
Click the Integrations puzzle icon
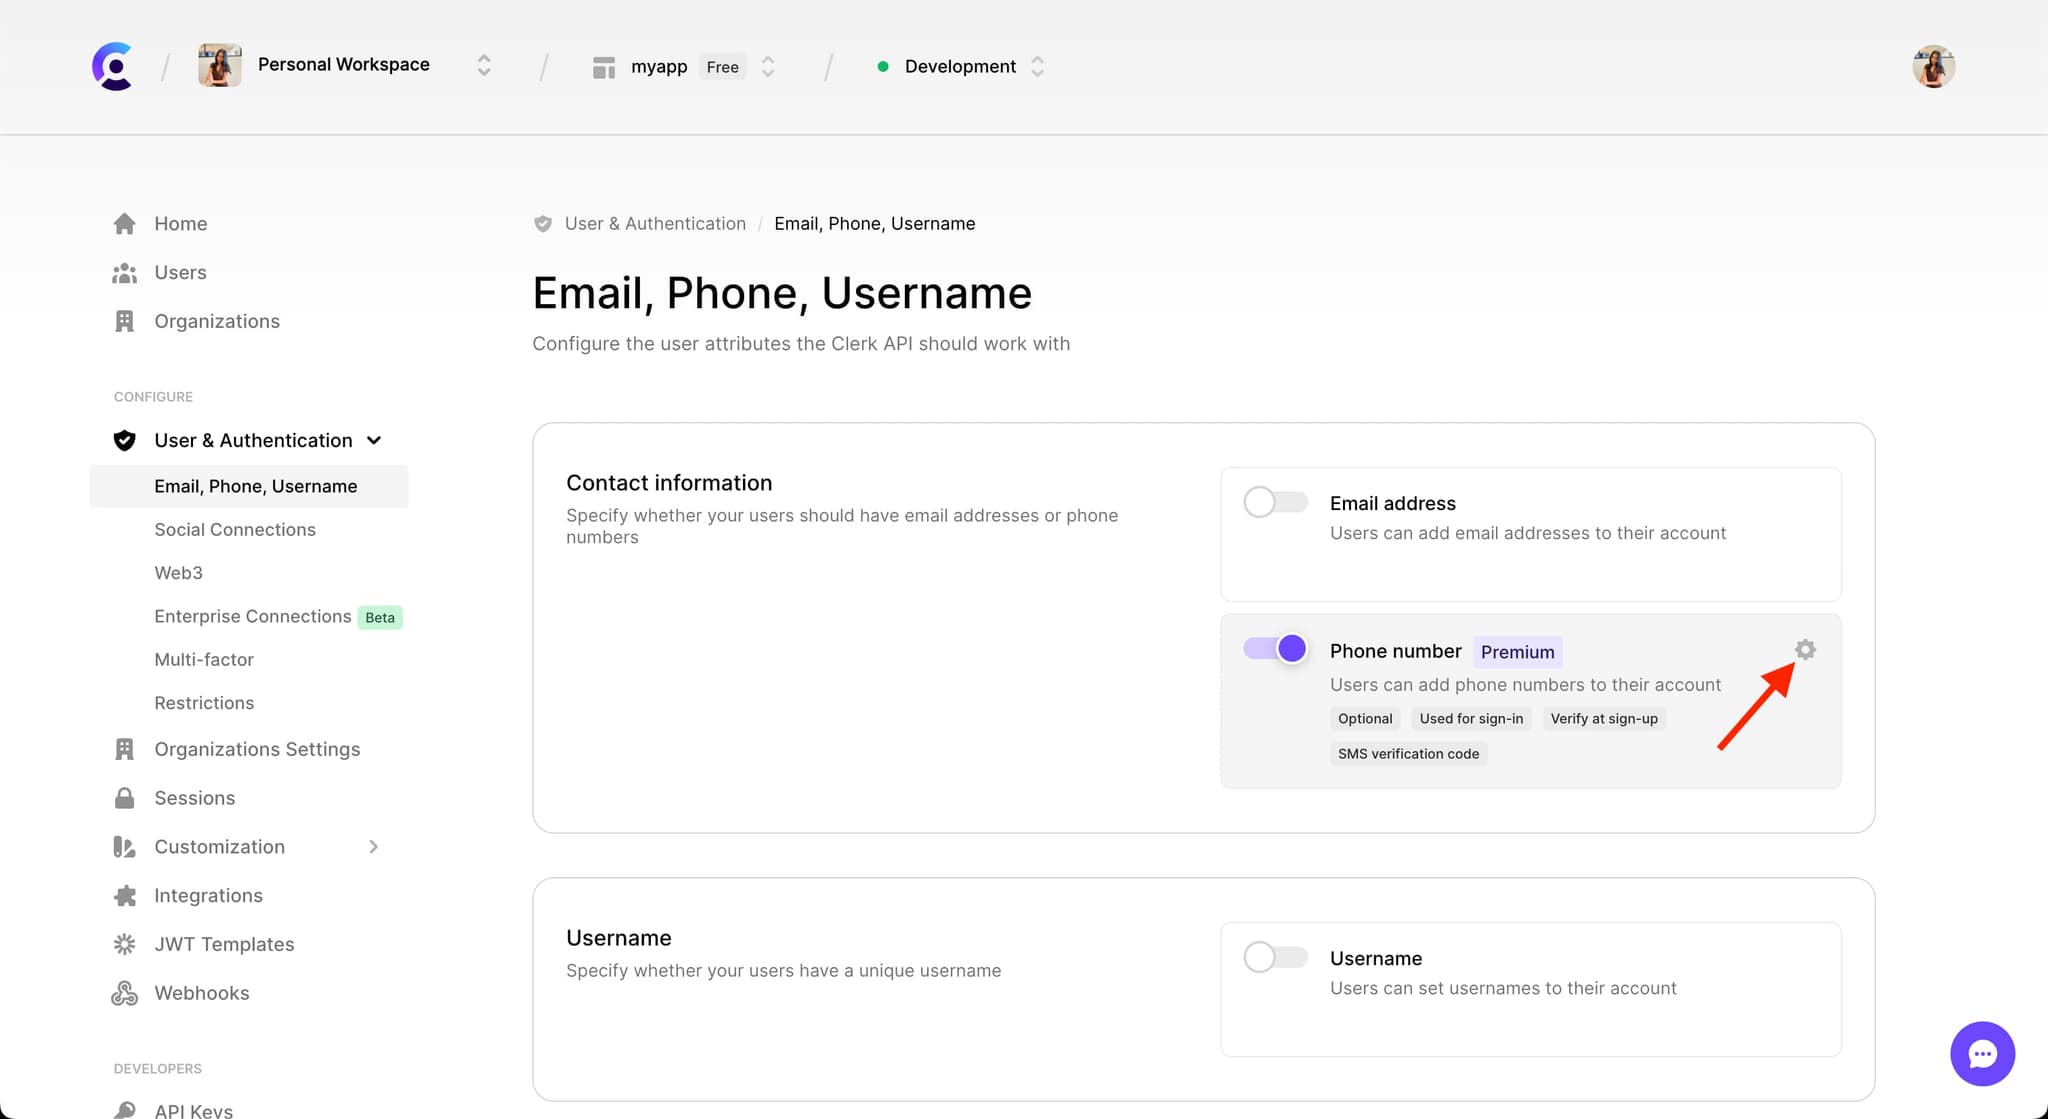click(x=124, y=895)
